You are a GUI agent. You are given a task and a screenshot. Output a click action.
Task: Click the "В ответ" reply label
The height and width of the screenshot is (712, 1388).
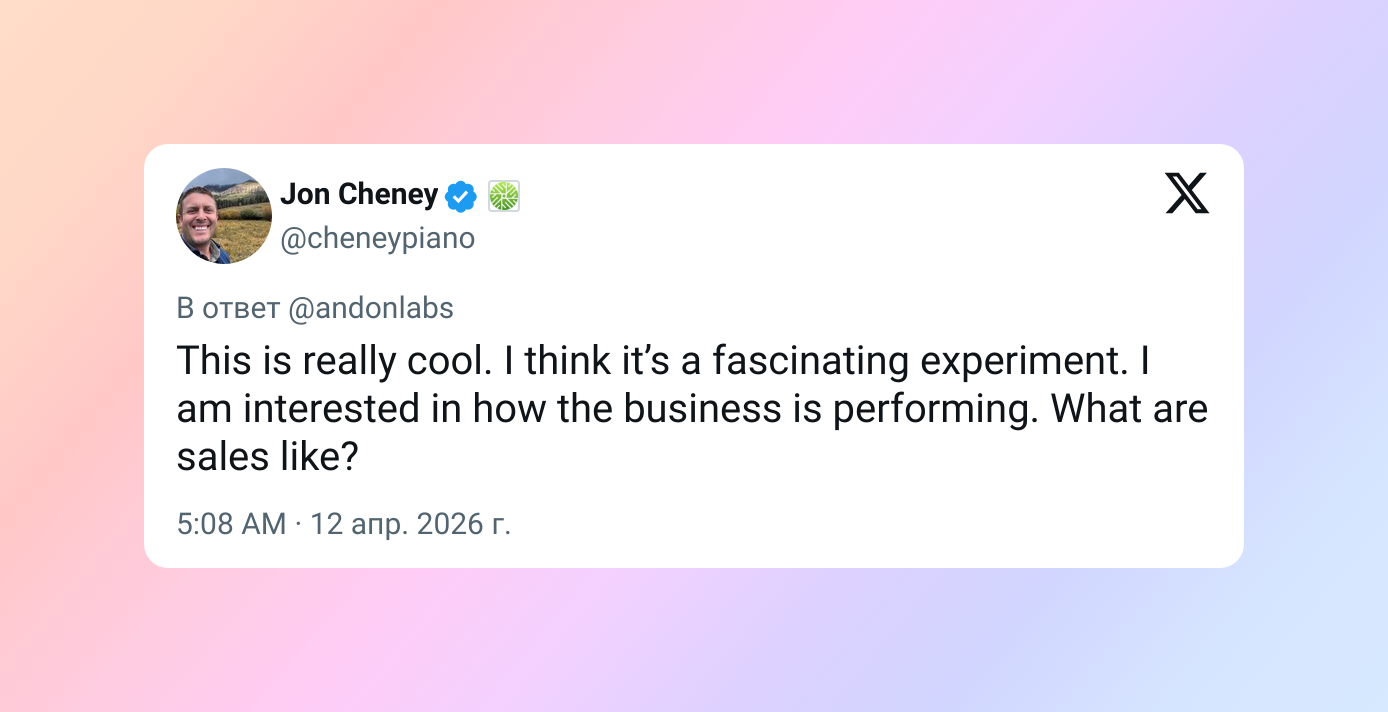point(227,308)
